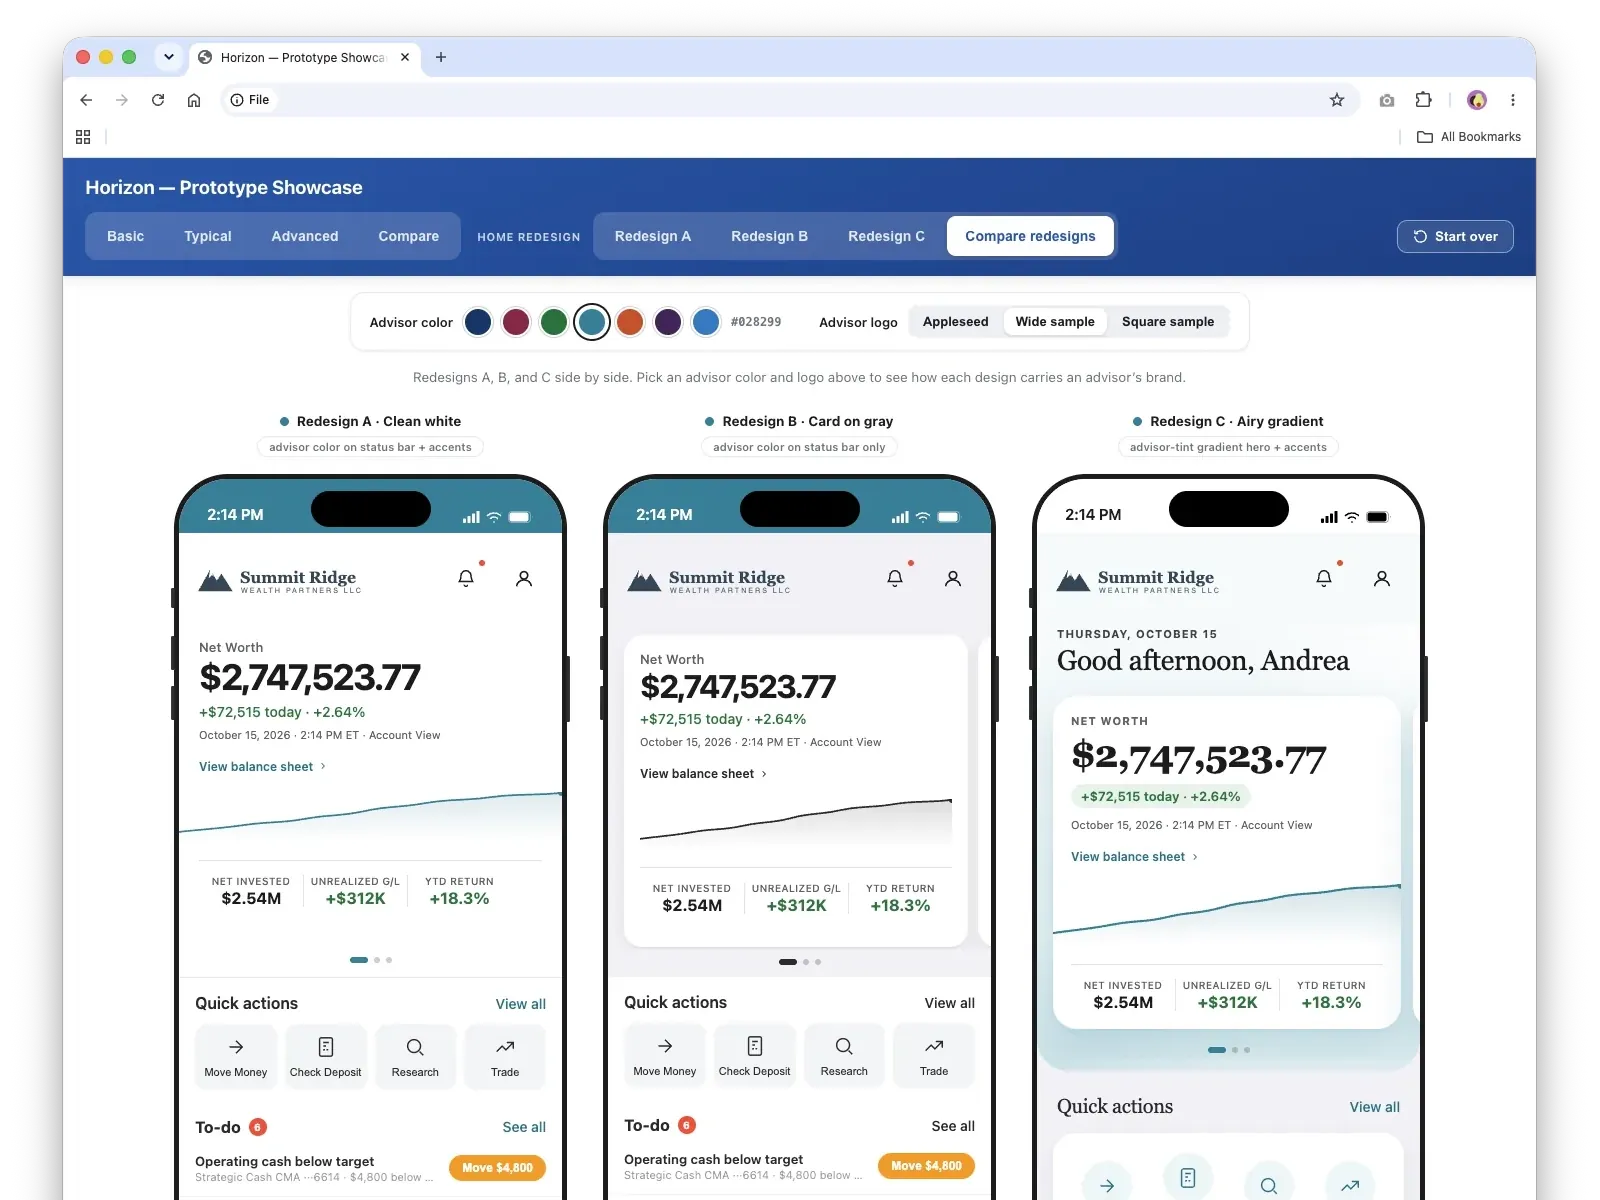The height and width of the screenshot is (1200, 1600).
Task: Open View balance sheet in Redesign C
Action: [x=1134, y=857]
